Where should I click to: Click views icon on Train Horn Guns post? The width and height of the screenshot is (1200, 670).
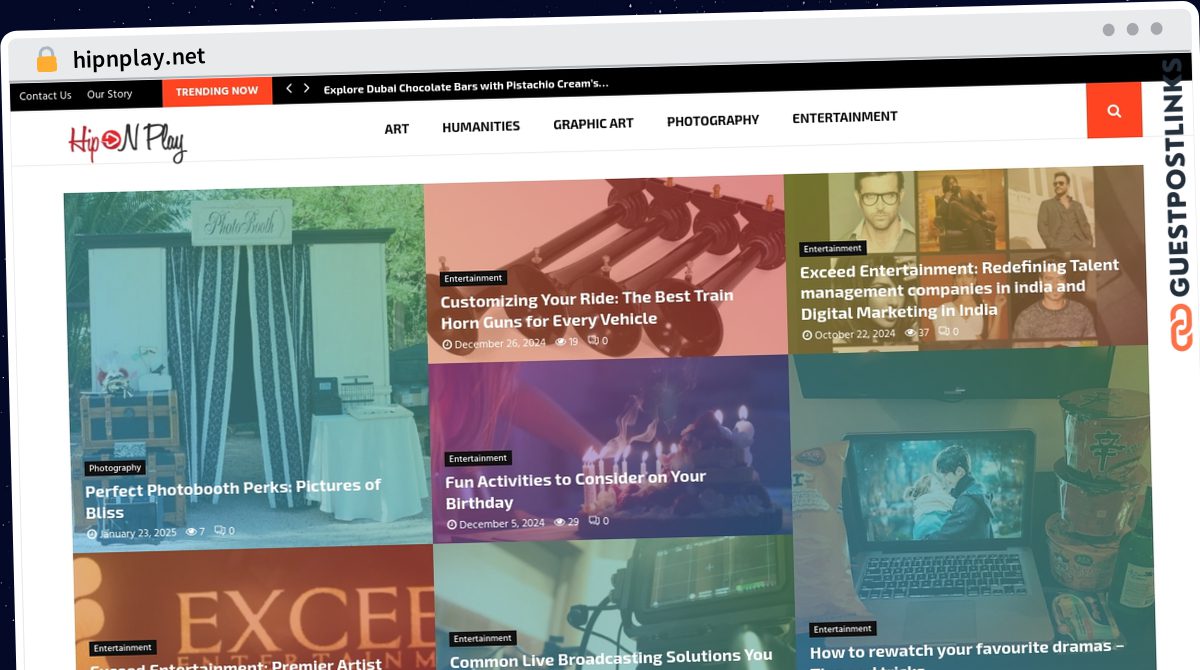(x=560, y=341)
